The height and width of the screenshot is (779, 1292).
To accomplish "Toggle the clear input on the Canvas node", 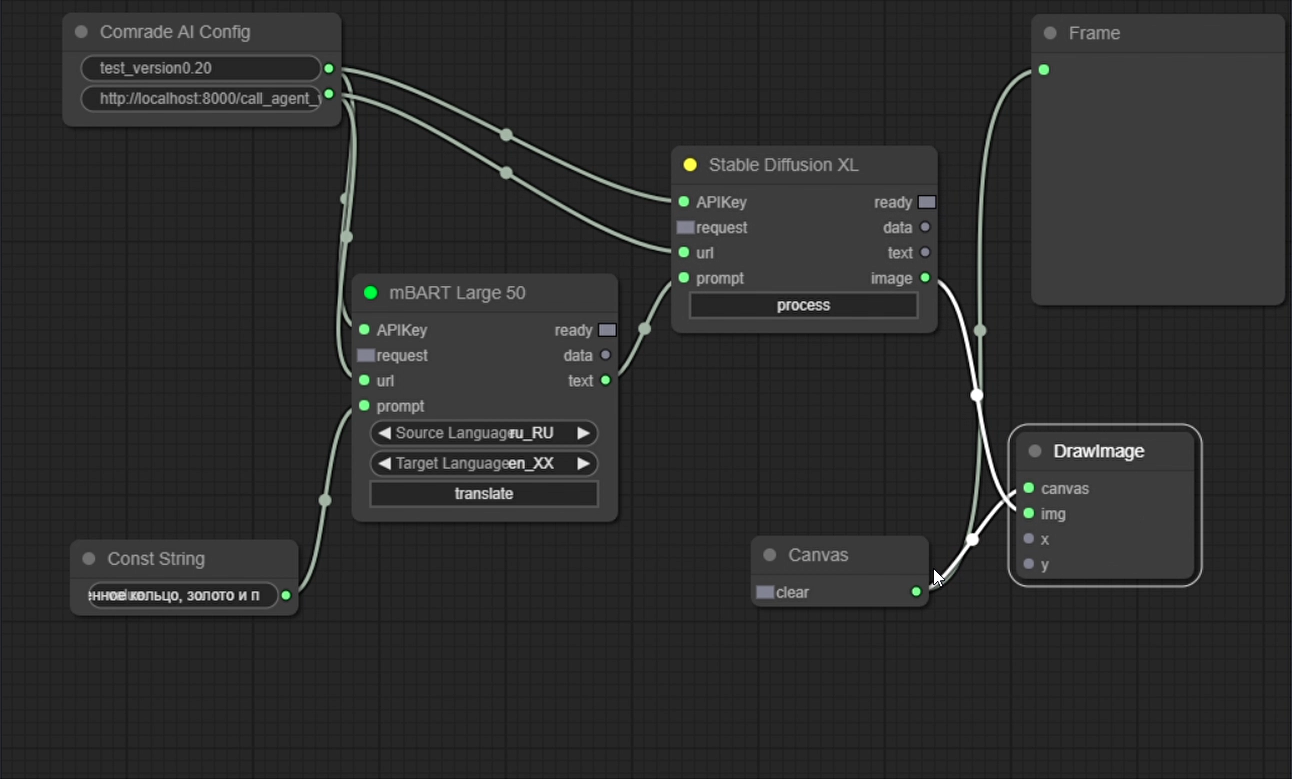I will (x=766, y=592).
